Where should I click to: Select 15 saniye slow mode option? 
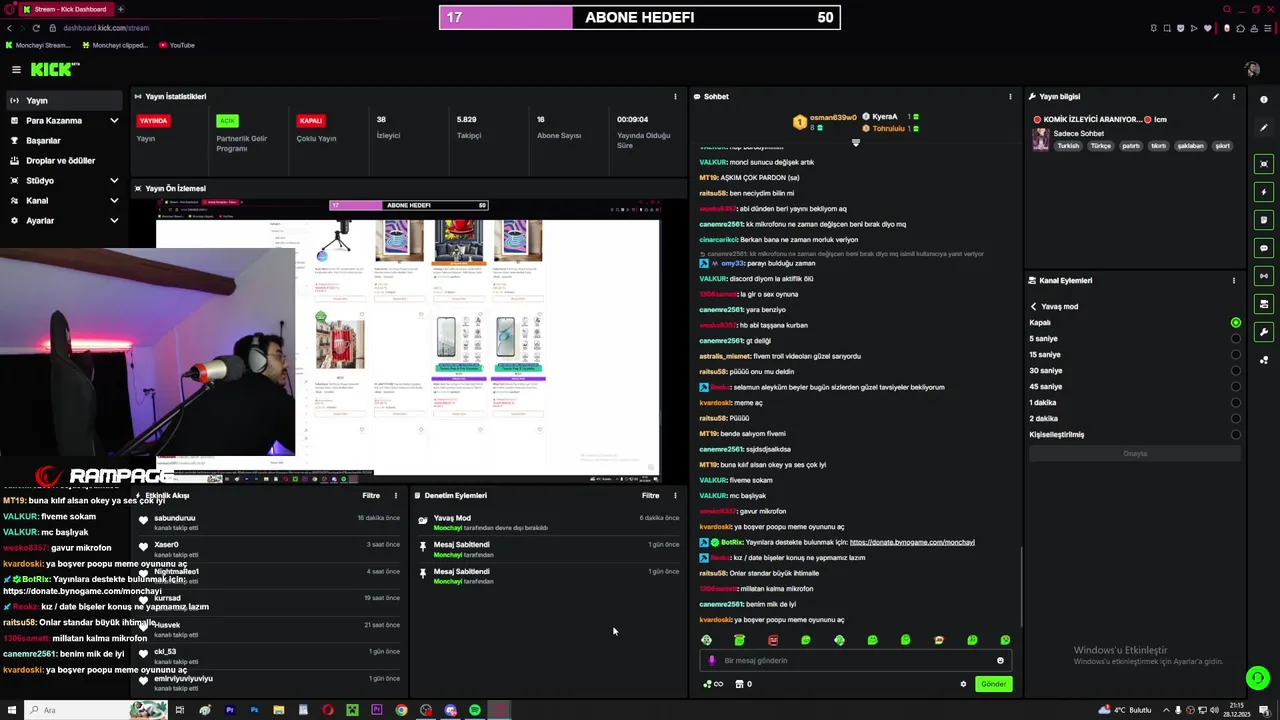1134,355
